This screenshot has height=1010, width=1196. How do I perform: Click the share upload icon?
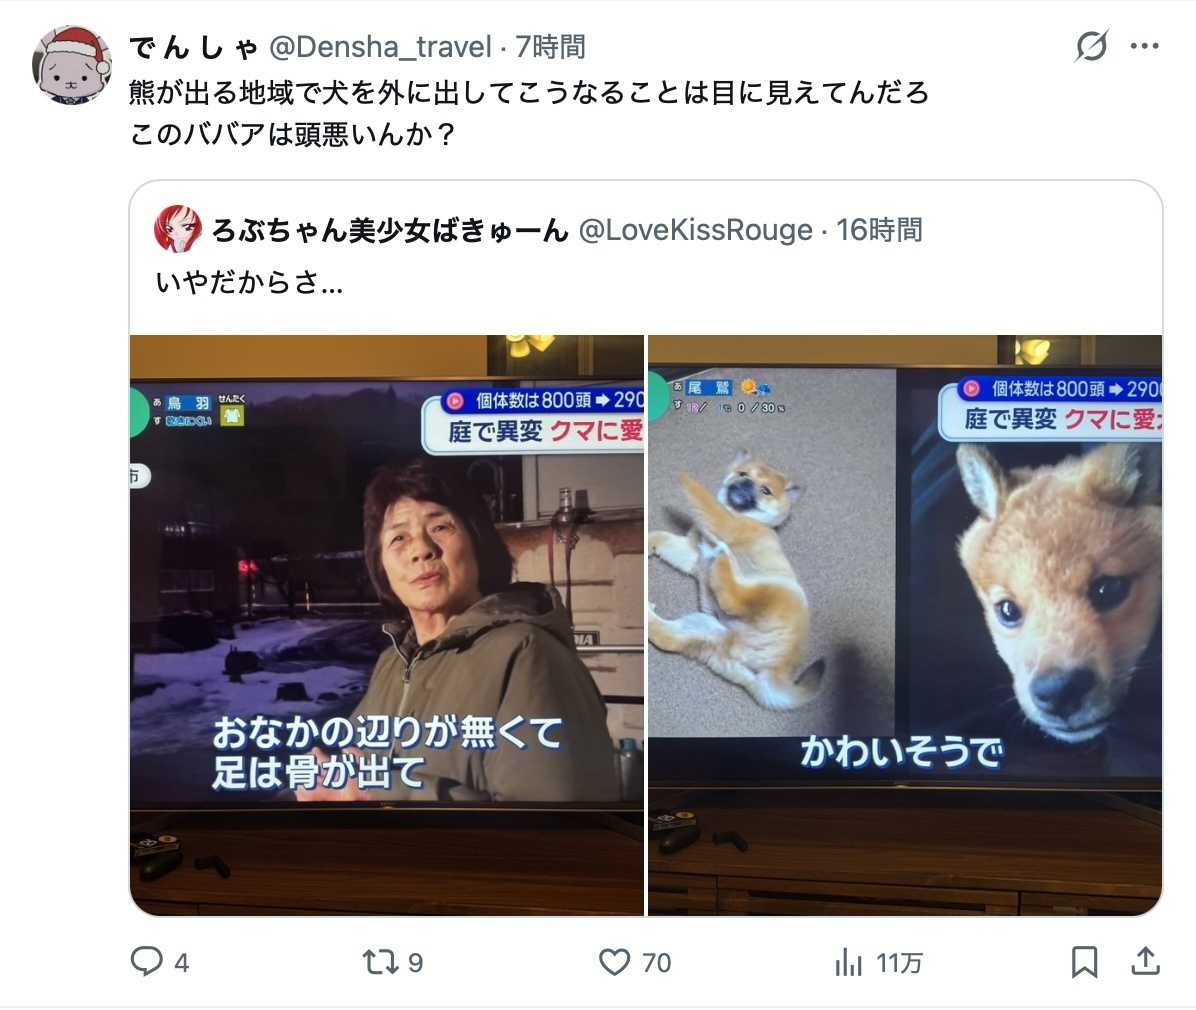(x=1145, y=961)
